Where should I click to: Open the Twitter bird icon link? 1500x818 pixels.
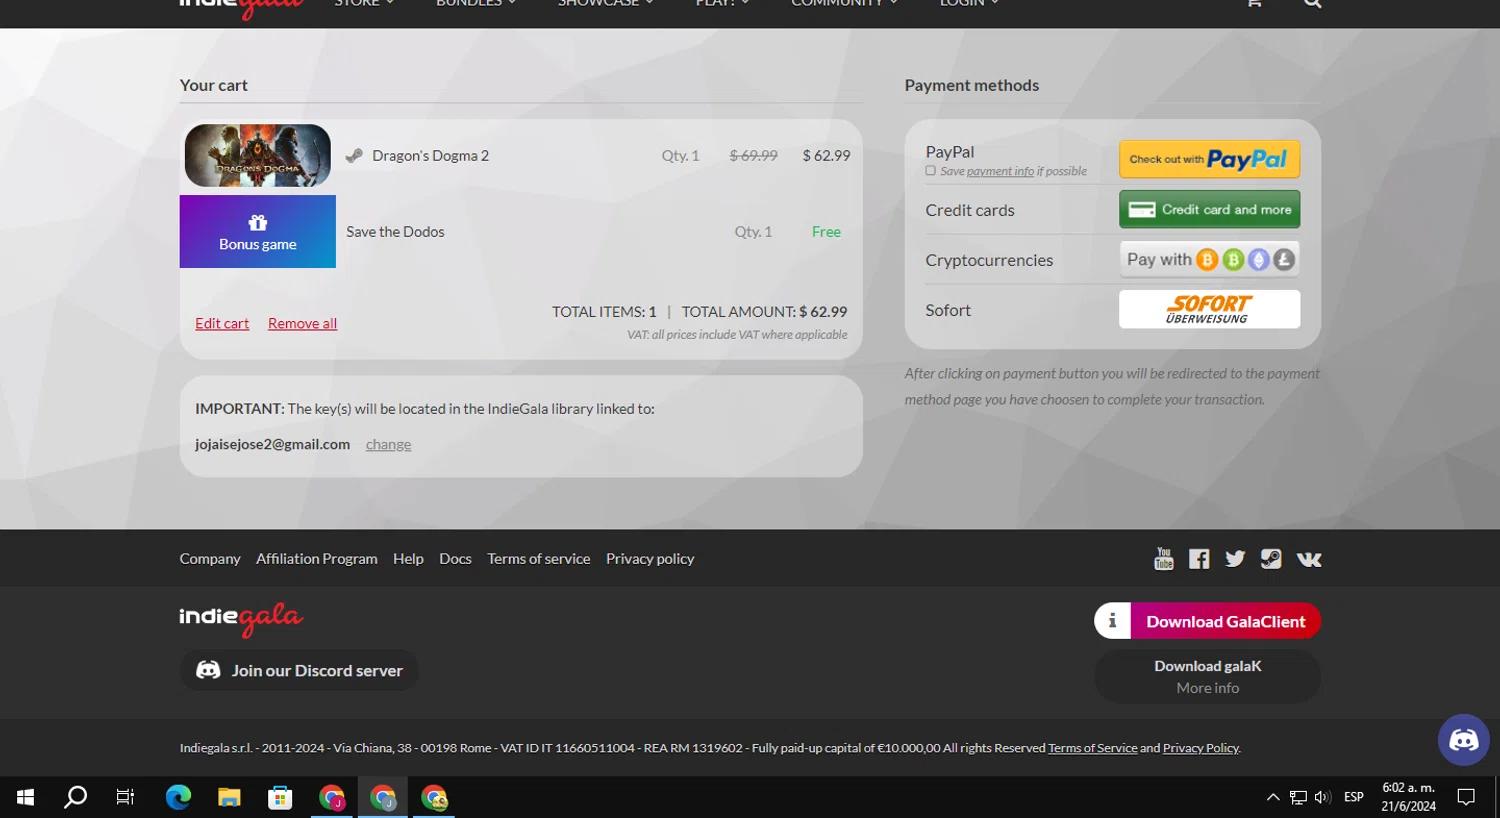[x=1235, y=559]
